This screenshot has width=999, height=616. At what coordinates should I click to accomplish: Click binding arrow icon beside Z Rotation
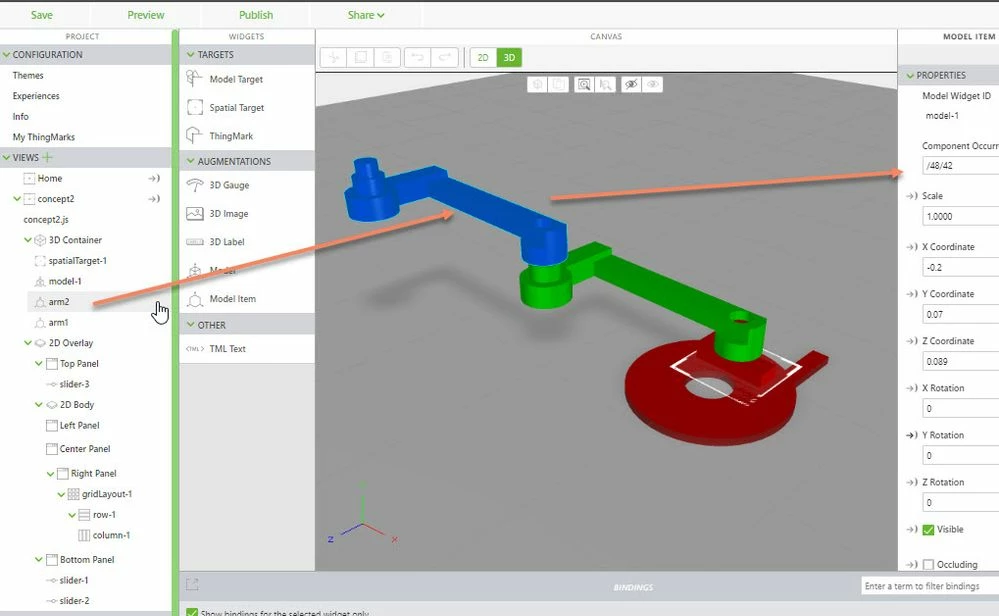[912, 482]
